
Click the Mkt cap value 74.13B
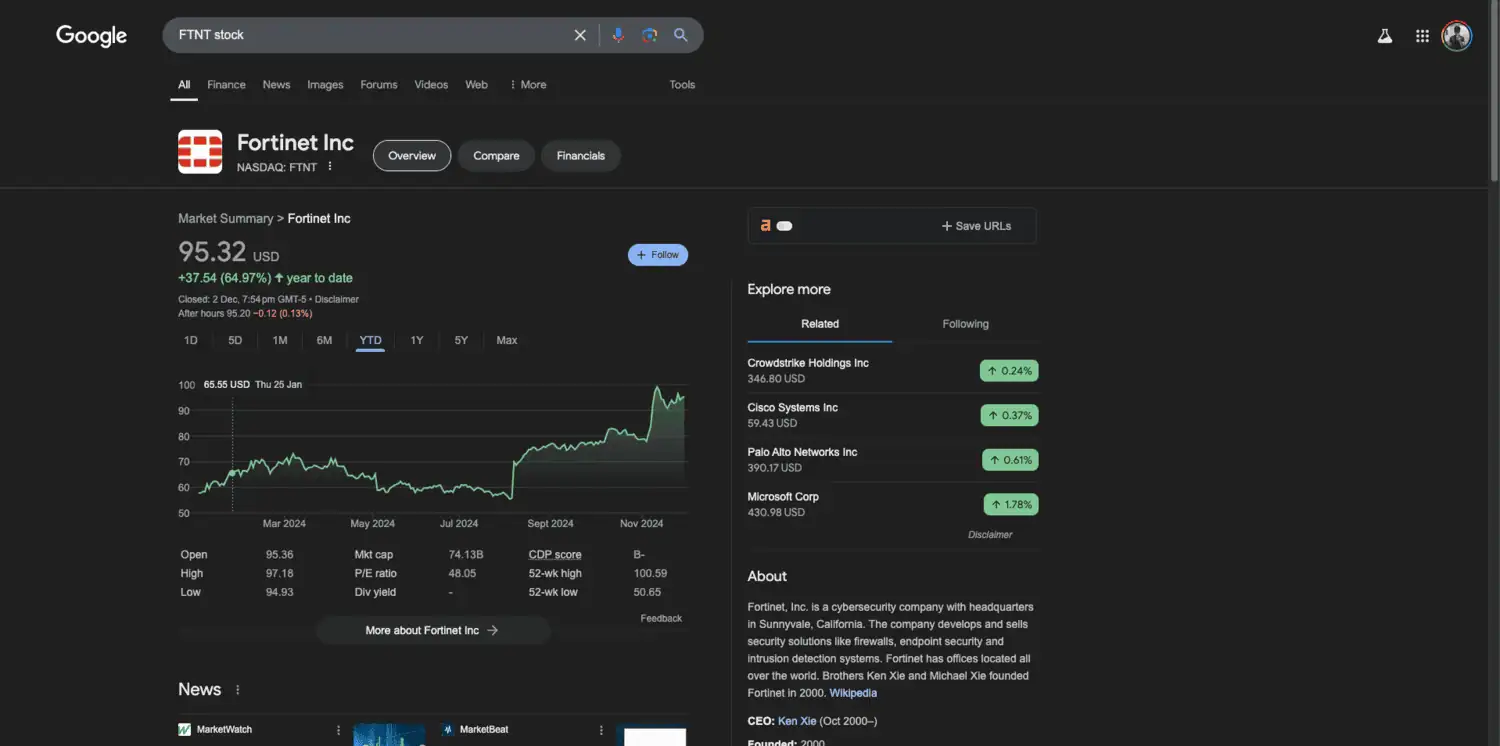click(x=466, y=555)
